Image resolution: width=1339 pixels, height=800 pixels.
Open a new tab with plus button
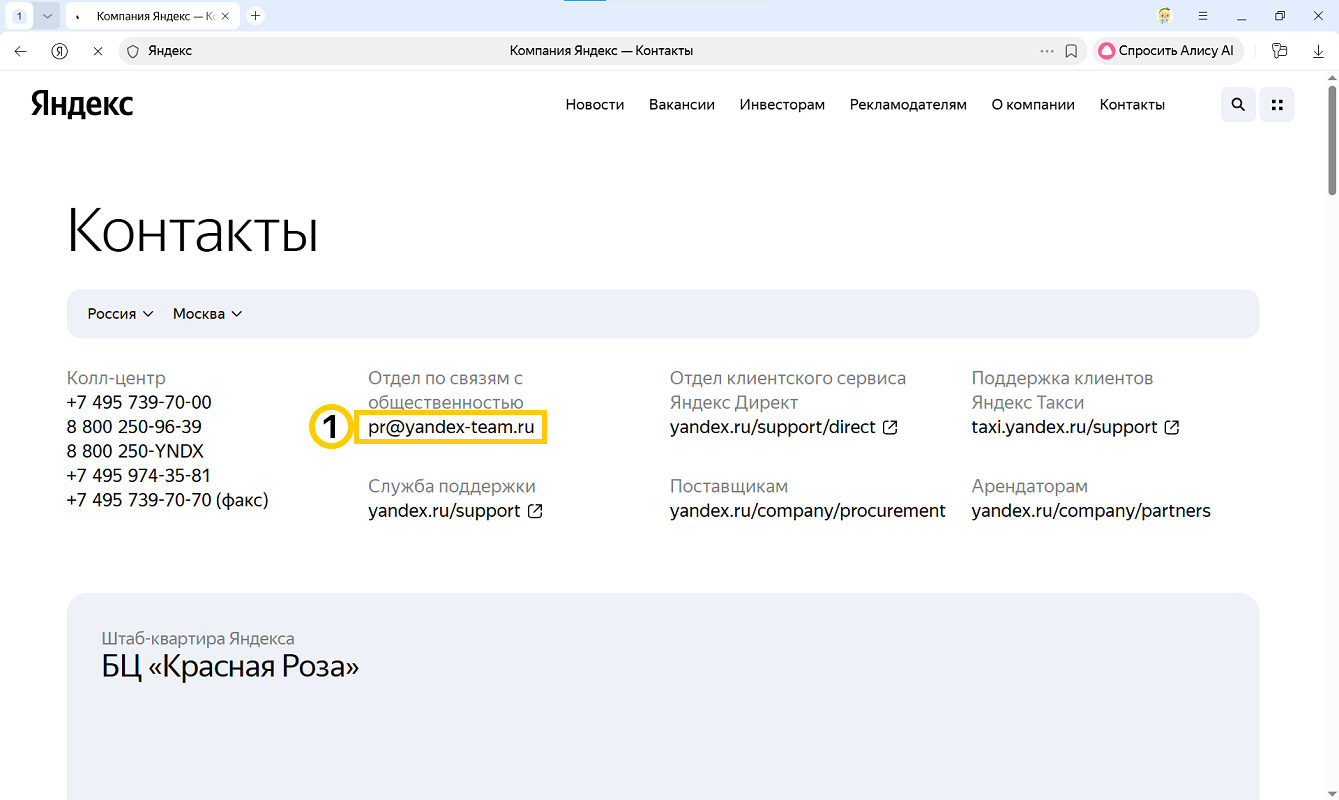pyautogui.click(x=256, y=16)
